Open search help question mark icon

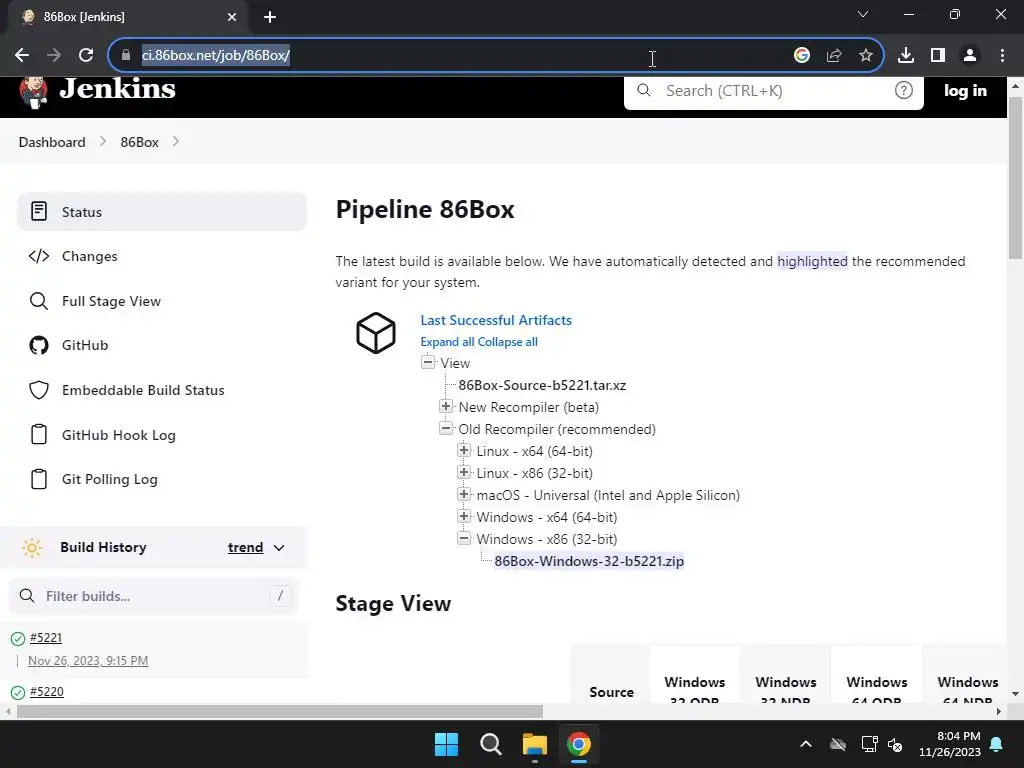point(904,90)
